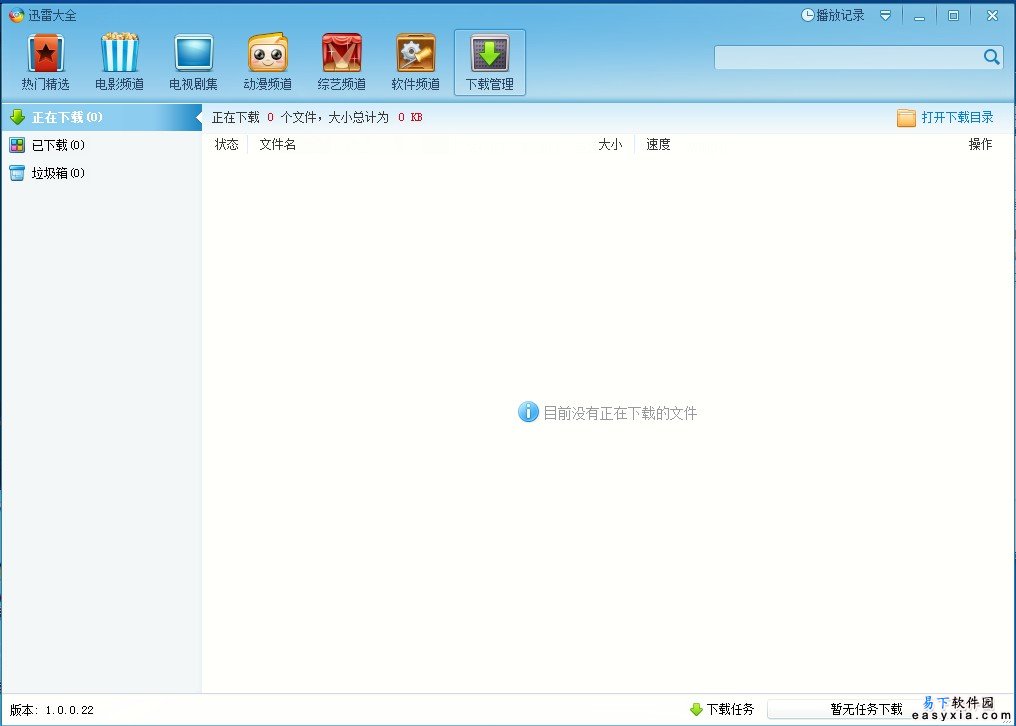Select 垃圾箱 (0) in sidebar
This screenshot has height=726, width=1016.
[x=102, y=173]
